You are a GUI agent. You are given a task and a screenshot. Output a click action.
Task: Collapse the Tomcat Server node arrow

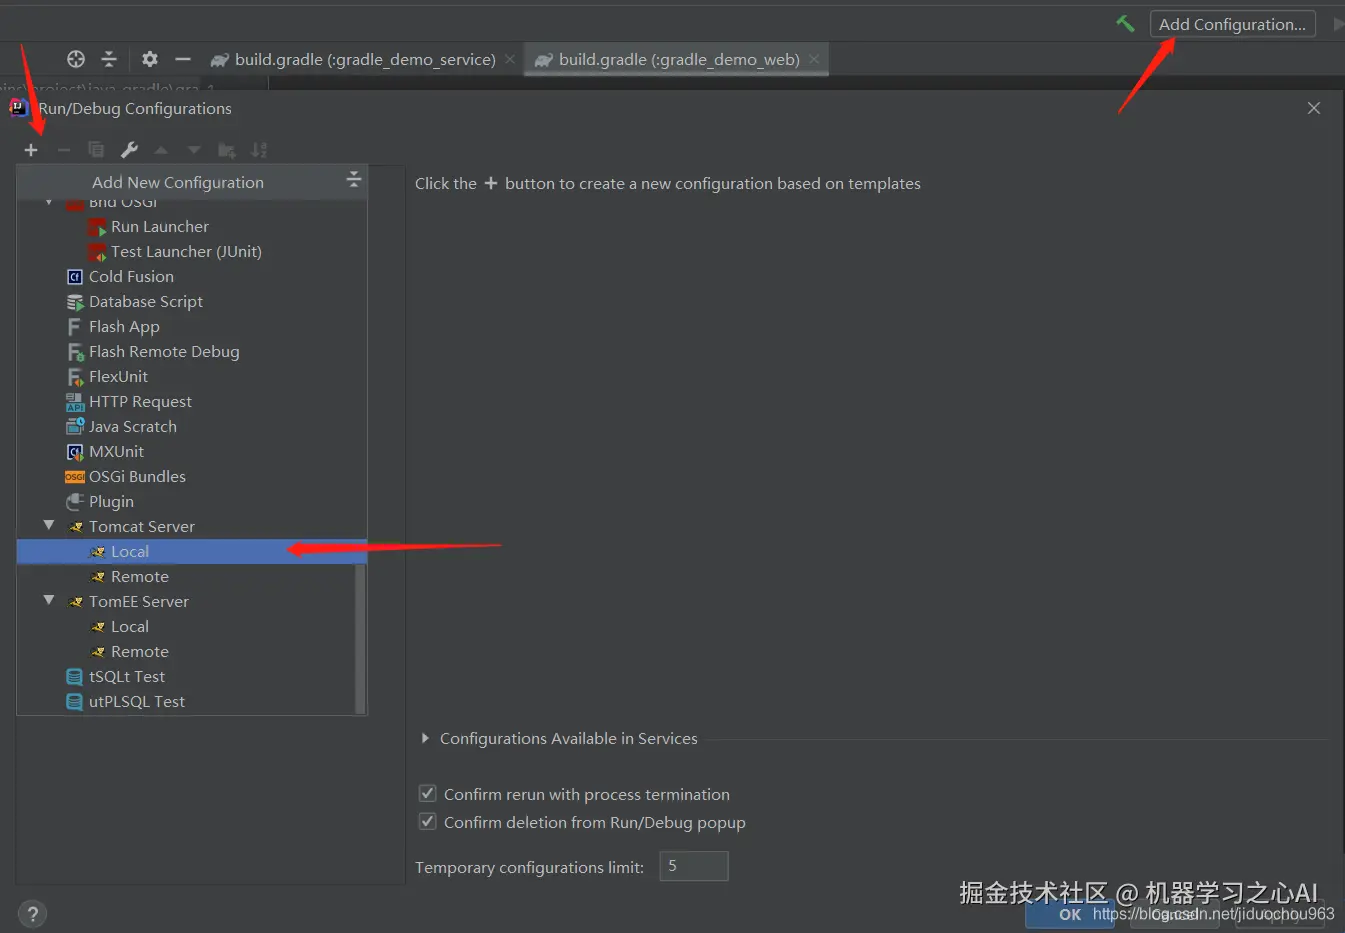(48, 525)
